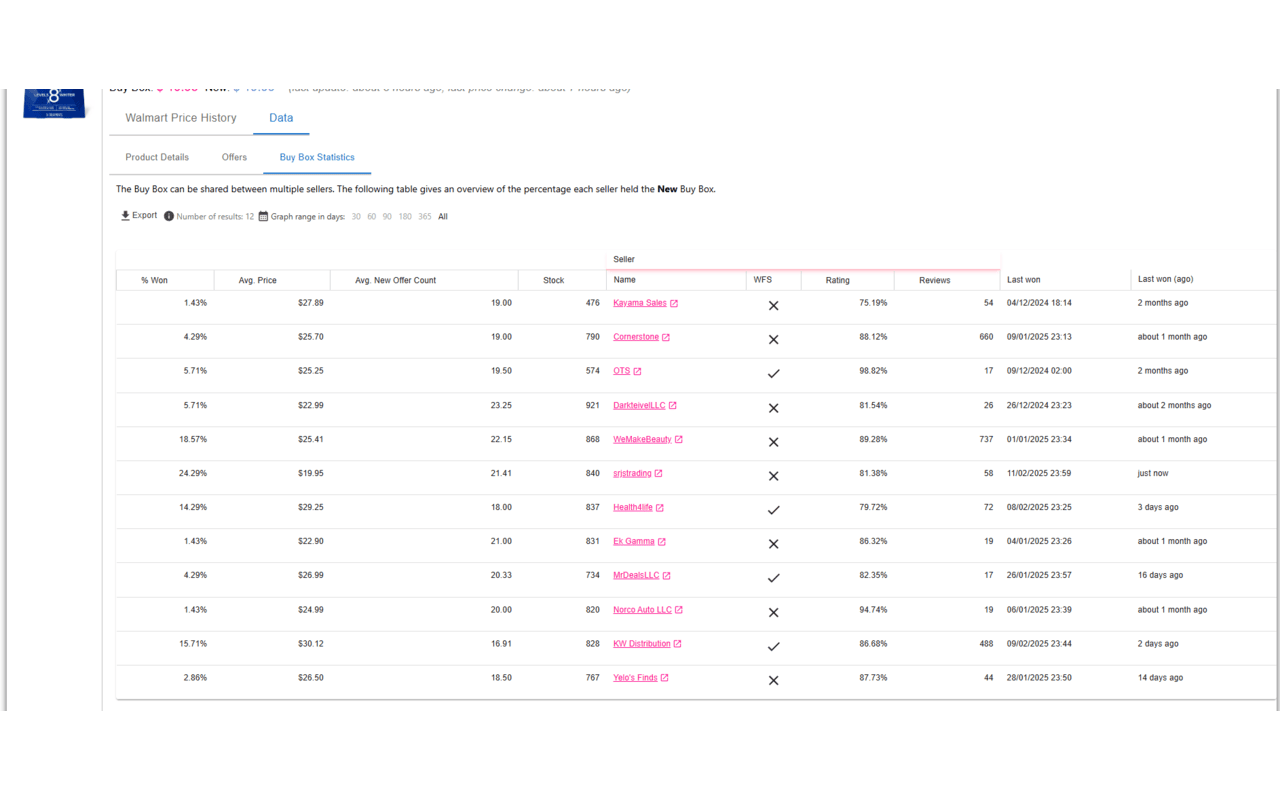1280x800 pixels.
Task: Open the Offers tab
Action: (x=234, y=157)
